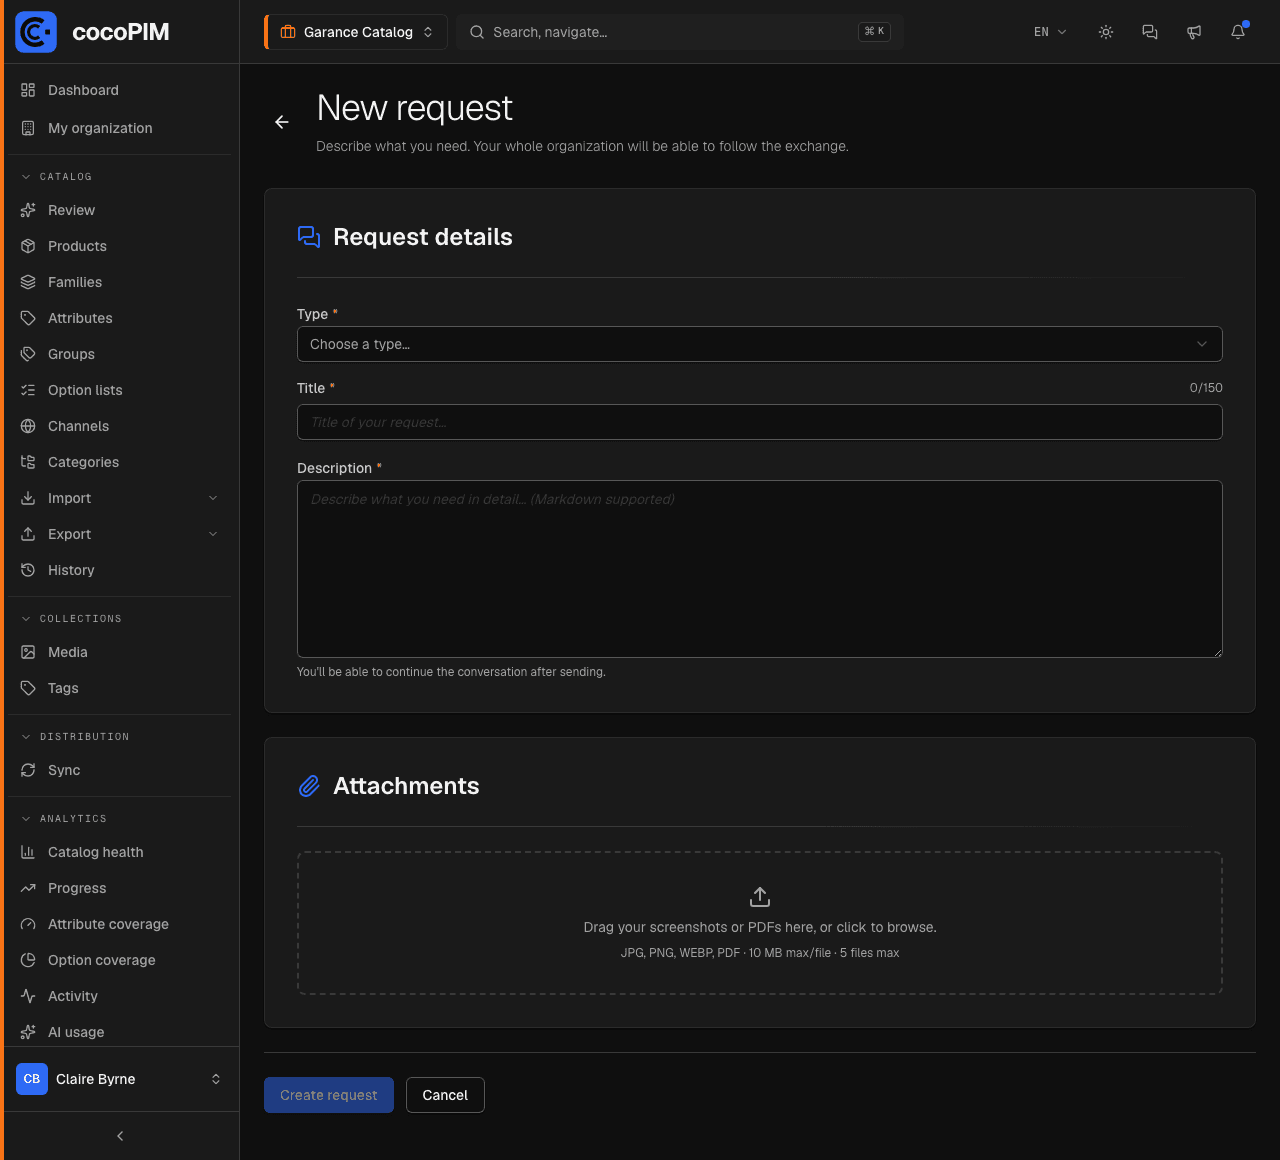1280x1160 pixels.
Task: Open Option lists page
Action: 119,390
